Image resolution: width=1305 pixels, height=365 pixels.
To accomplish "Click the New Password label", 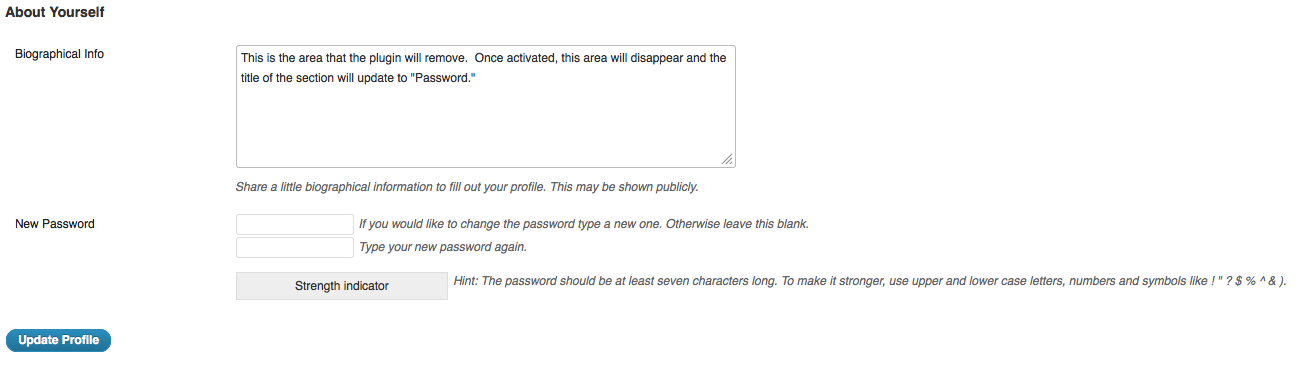I will [55, 224].
